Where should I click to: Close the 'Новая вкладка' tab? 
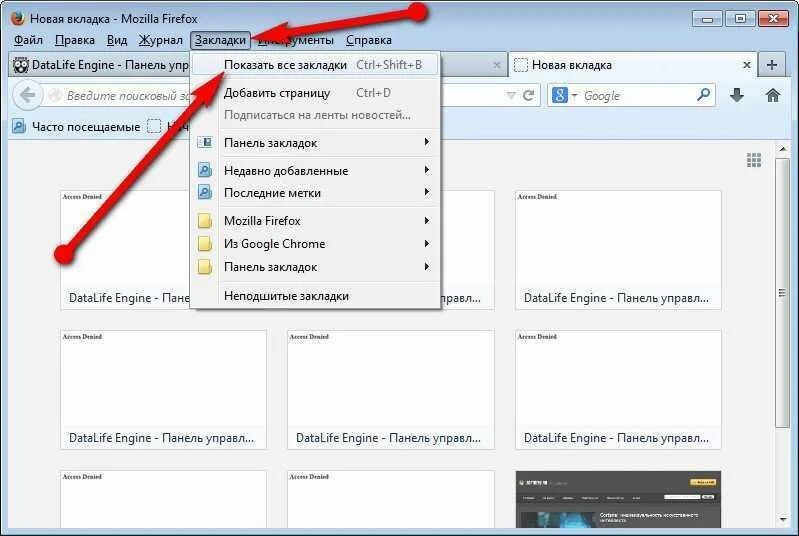[747, 65]
